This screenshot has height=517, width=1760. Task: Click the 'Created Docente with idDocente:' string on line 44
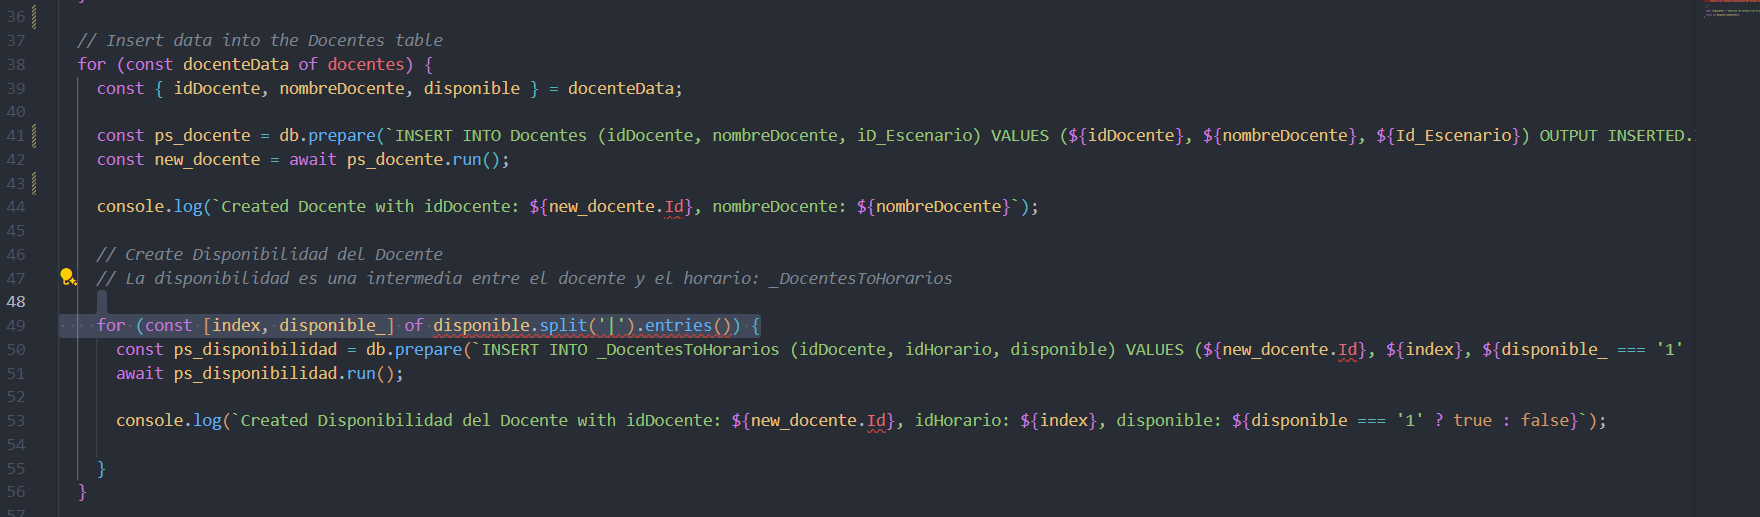tap(370, 206)
